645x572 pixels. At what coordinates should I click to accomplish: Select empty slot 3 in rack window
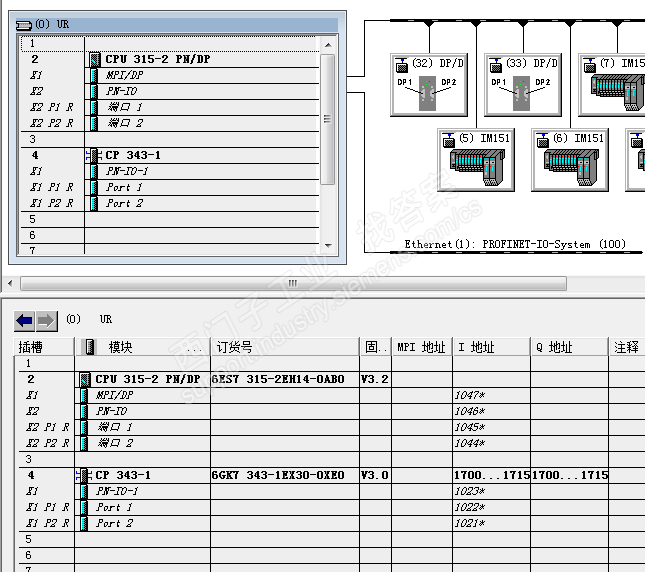tap(170, 139)
